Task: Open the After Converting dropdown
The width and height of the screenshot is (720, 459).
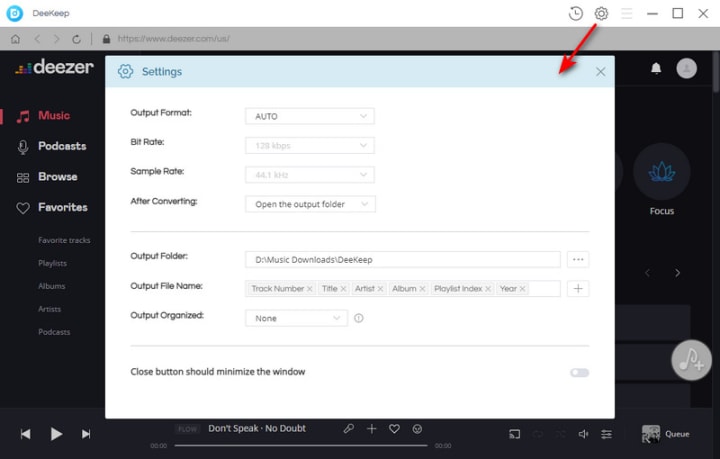Action: (x=310, y=204)
